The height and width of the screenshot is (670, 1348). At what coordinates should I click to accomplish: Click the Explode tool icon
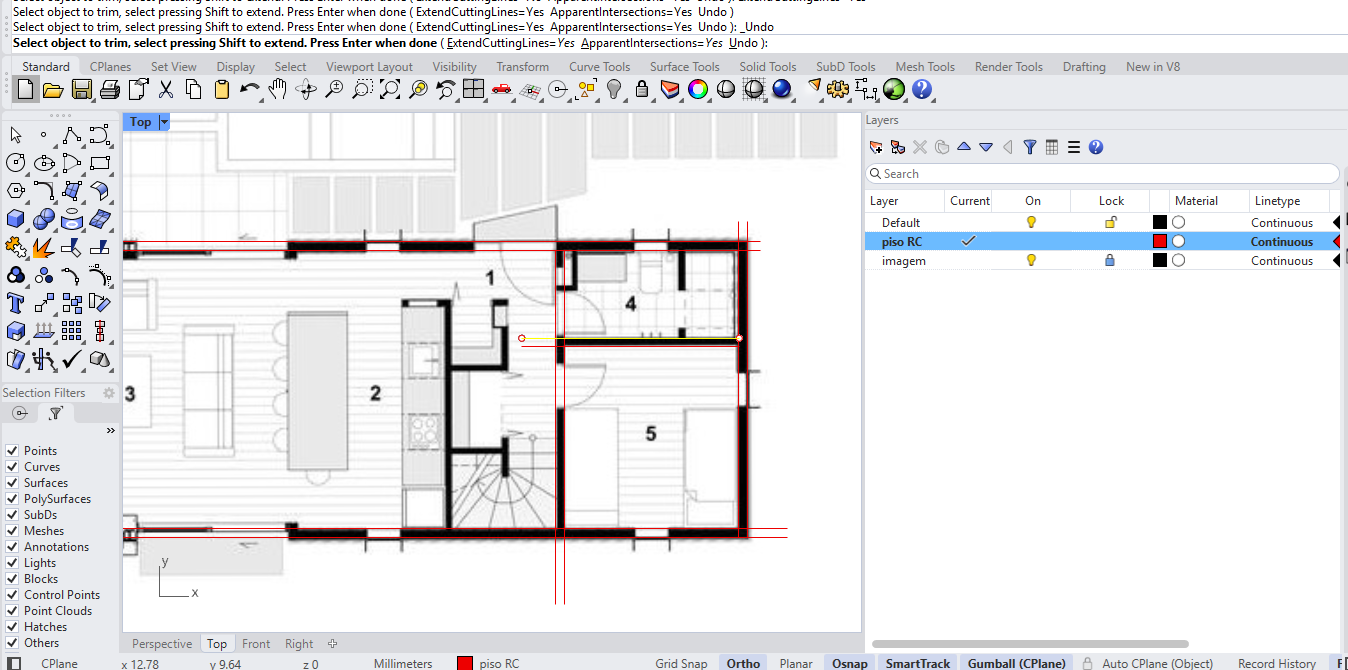[43, 246]
